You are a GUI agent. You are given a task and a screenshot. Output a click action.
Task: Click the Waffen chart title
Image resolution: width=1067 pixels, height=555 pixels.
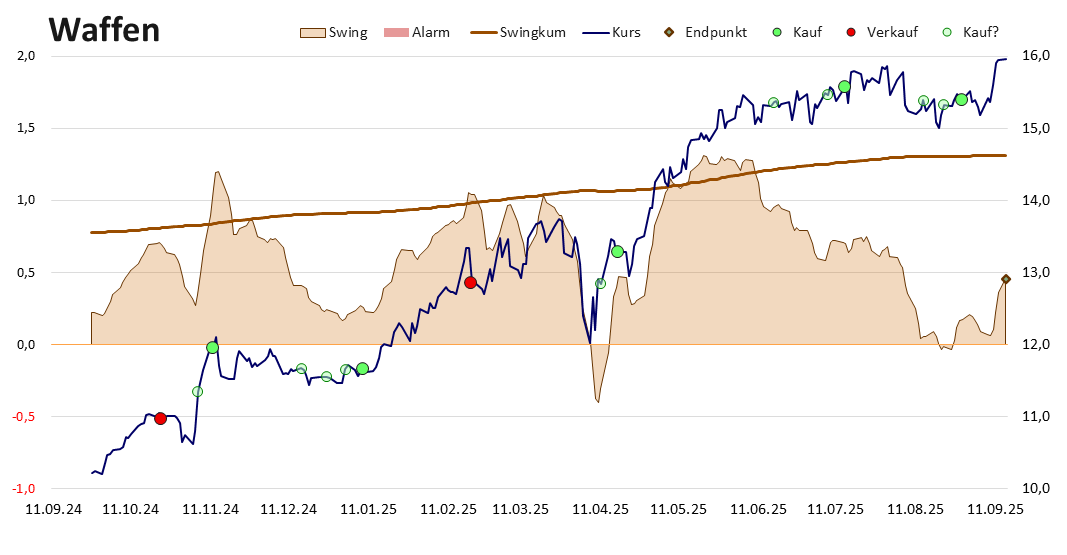[104, 30]
